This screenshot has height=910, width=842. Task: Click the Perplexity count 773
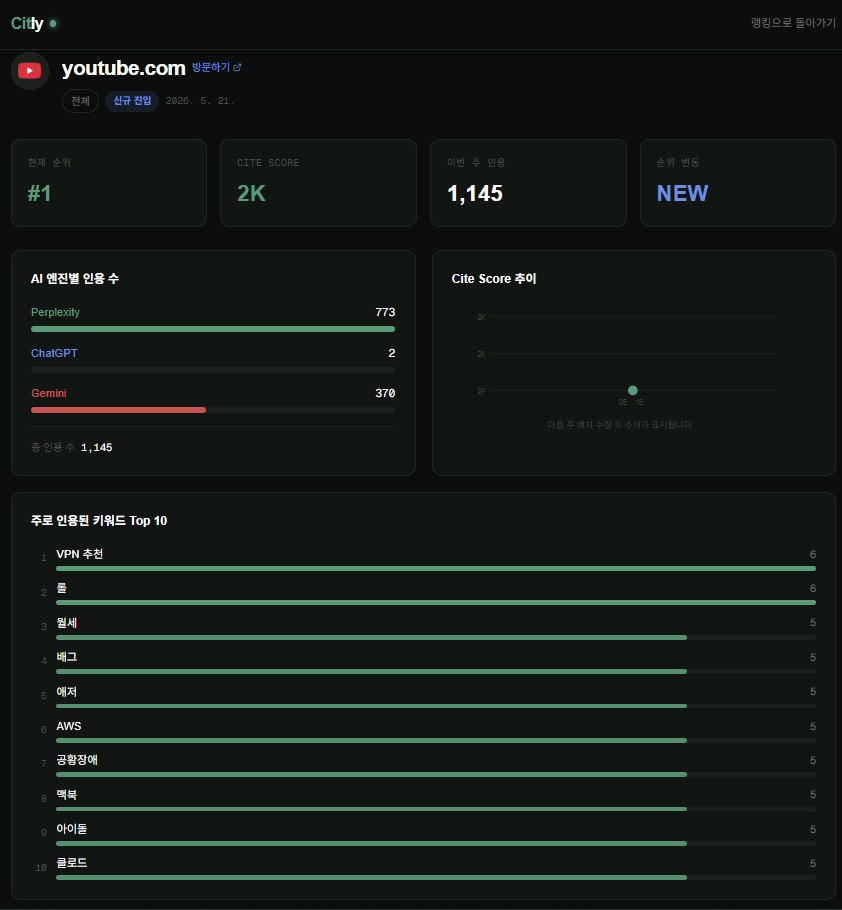coord(385,312)
